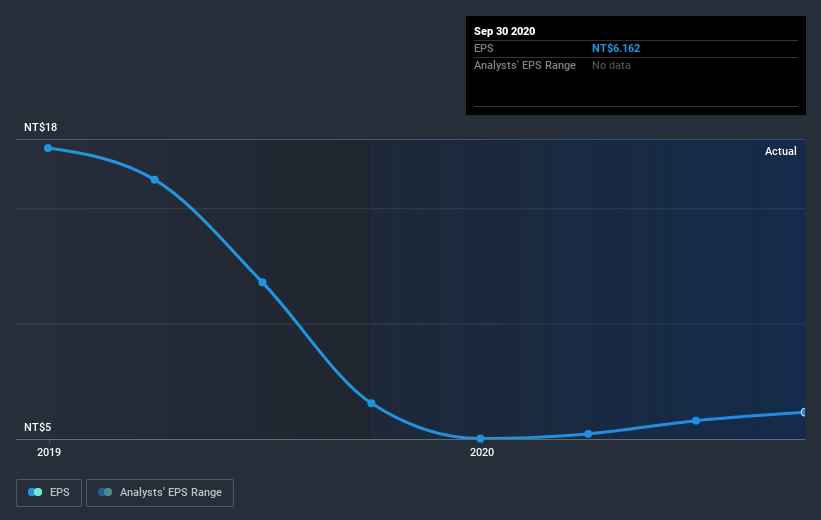
Task: Select the third EPS data point mid-decline
Action: (x=262, y=282)
